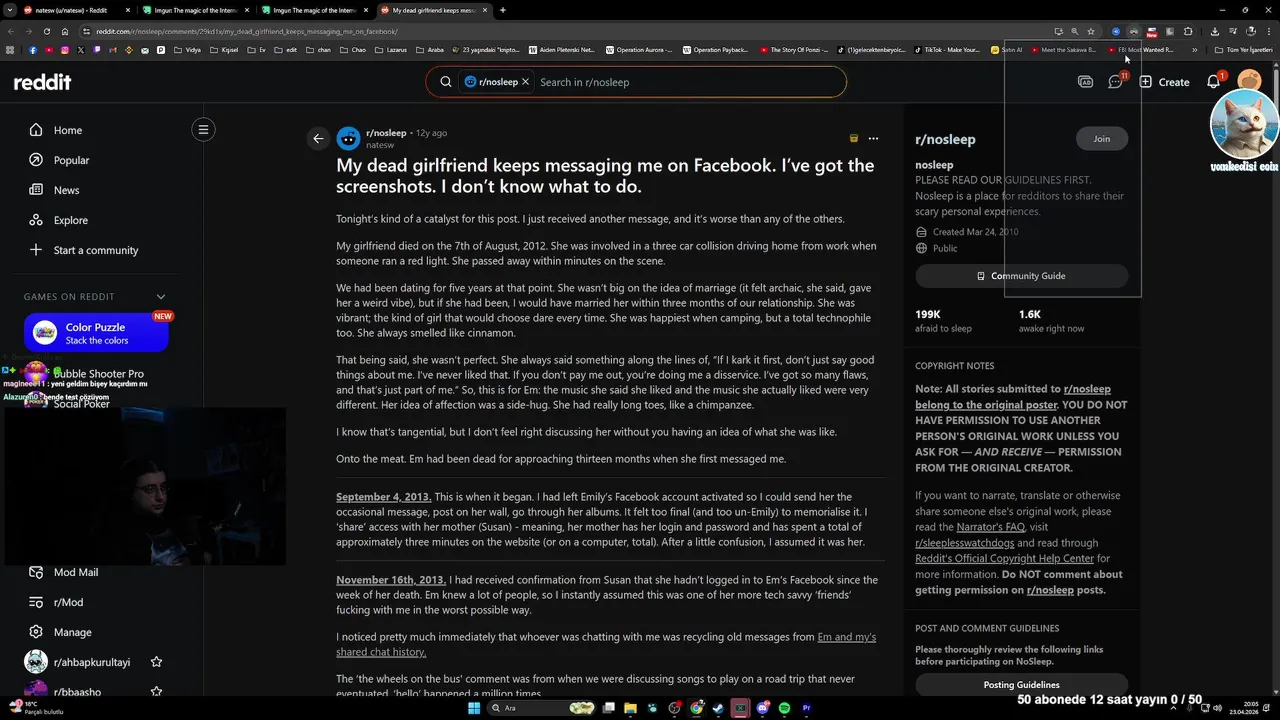Open the Chao bookmarks folder
The image size is (1280, 720).
[353, 49]
